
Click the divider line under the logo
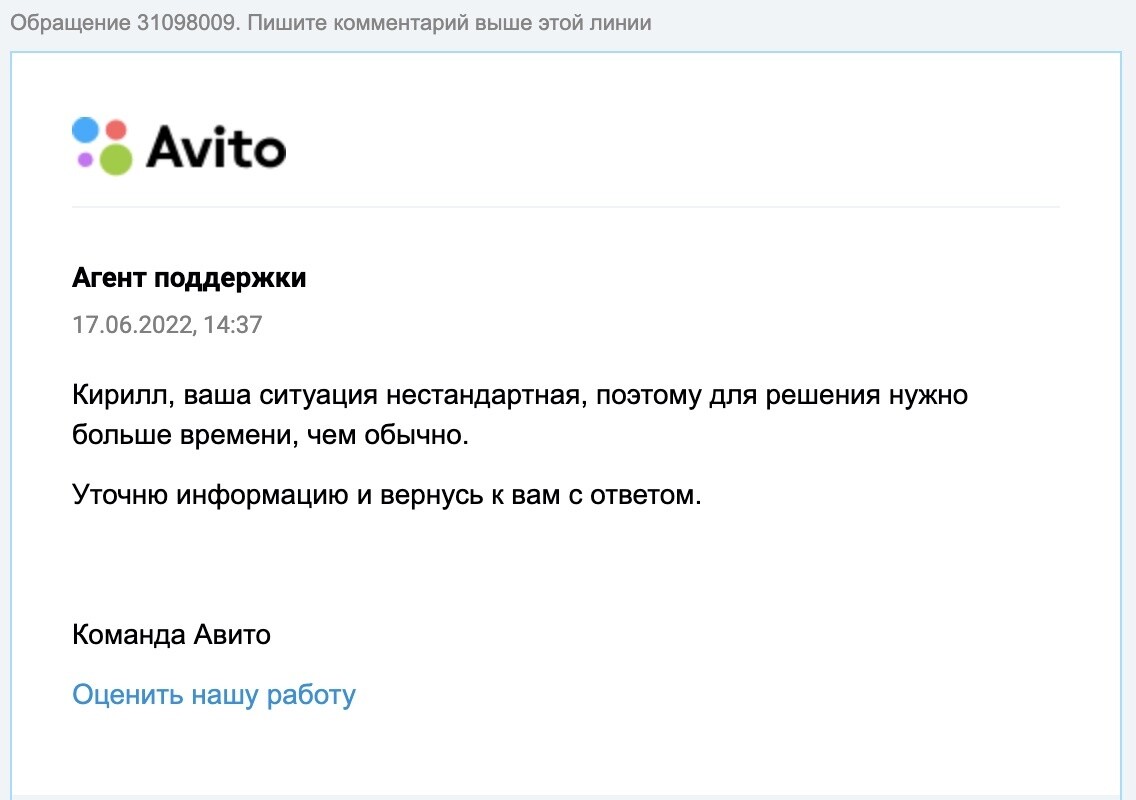coord(566,207)
